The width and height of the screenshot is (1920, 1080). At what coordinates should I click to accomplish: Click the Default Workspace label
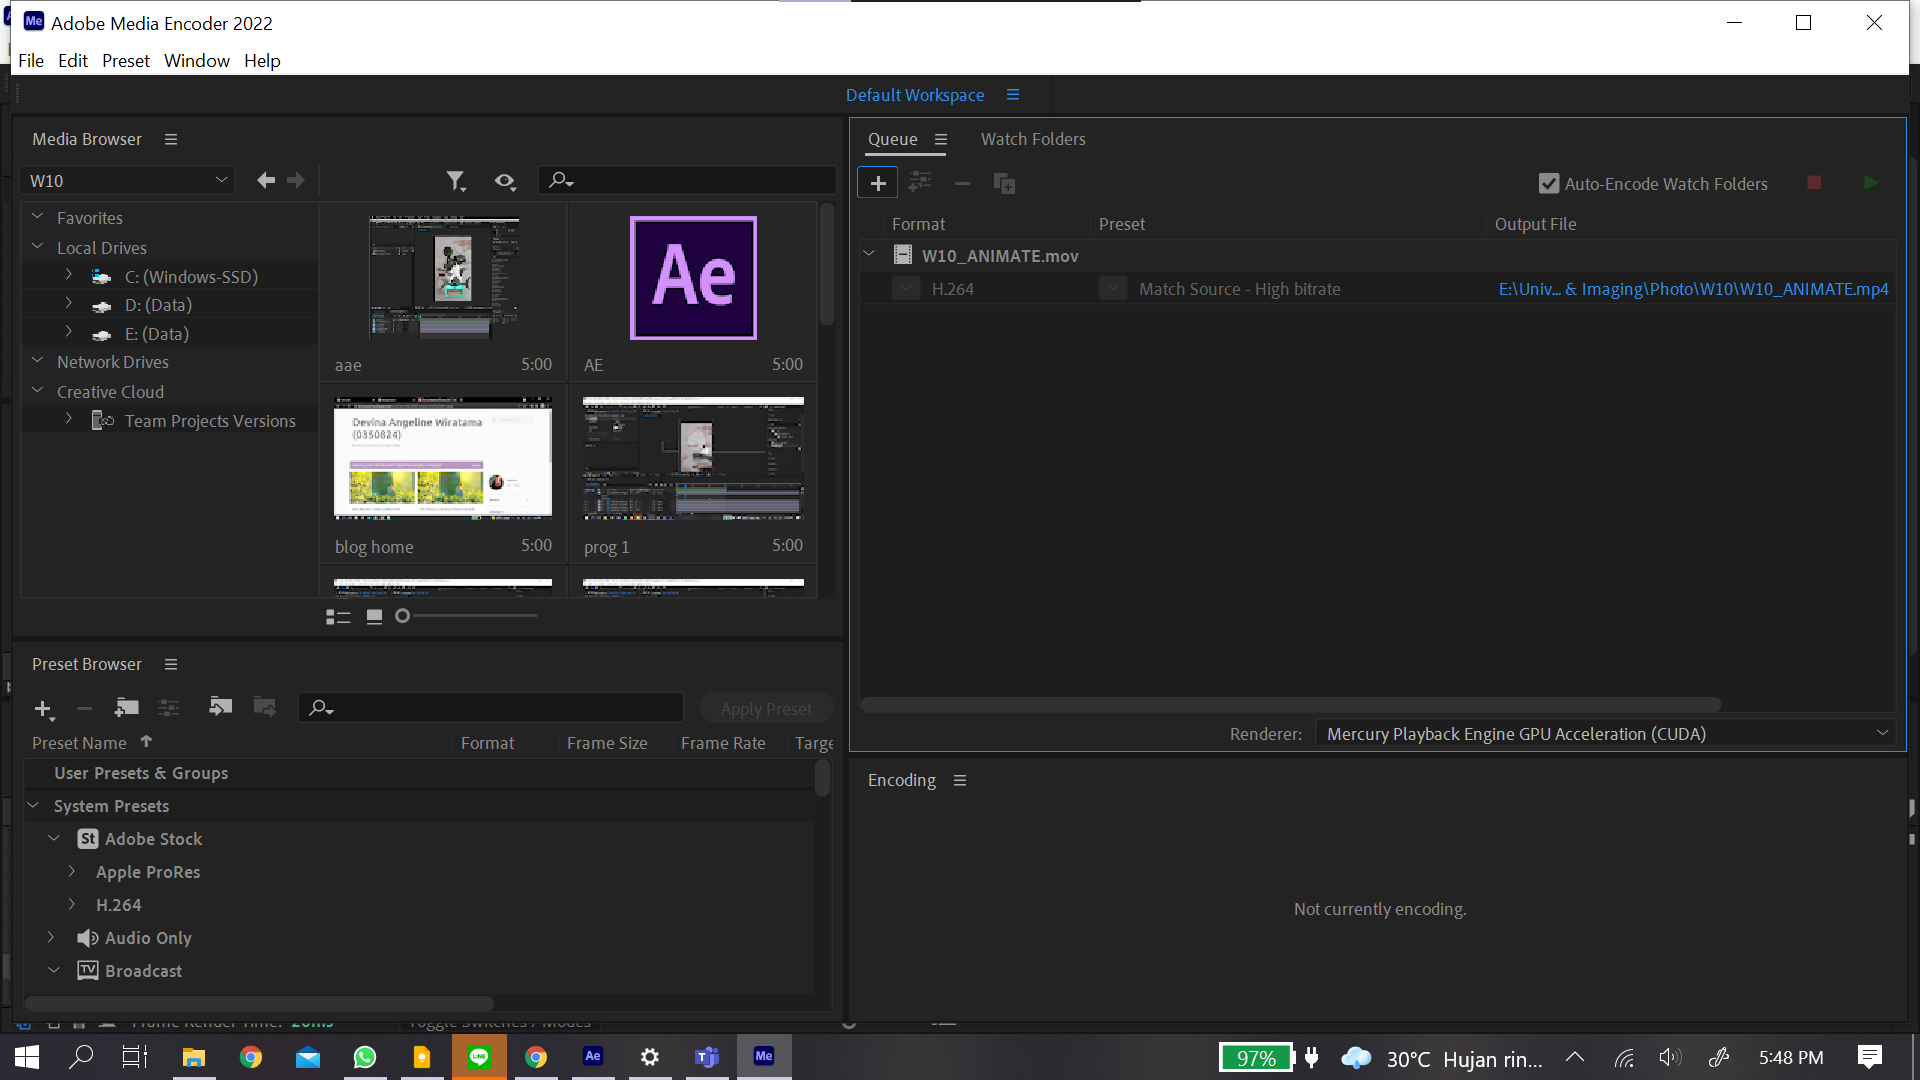(915, 94)
